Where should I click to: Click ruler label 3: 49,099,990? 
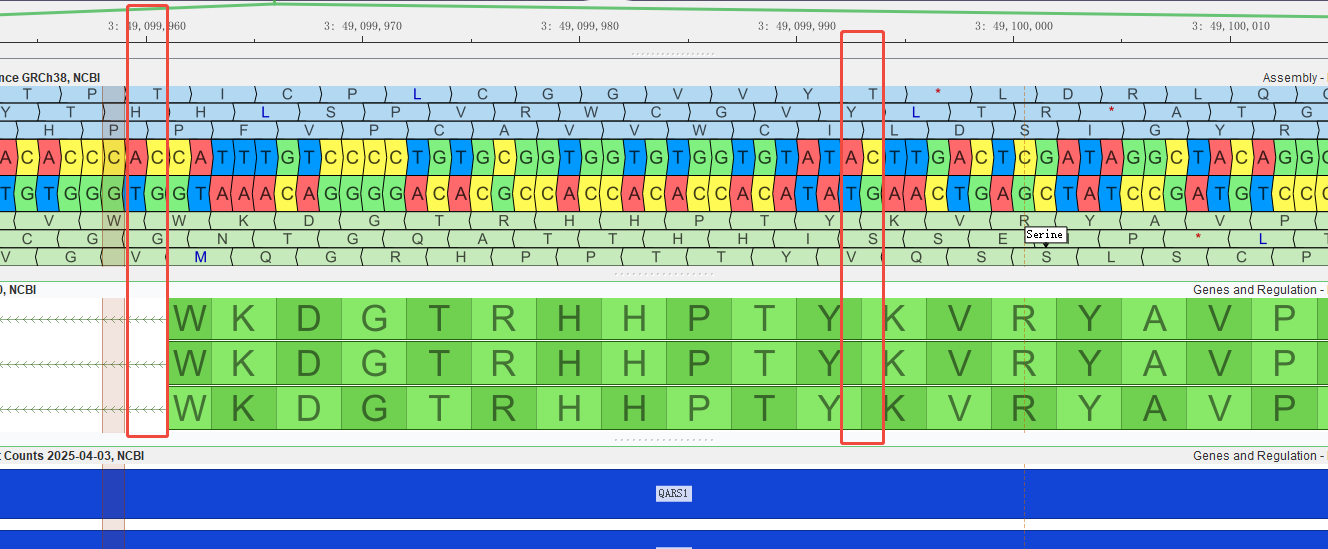[797, 26]
